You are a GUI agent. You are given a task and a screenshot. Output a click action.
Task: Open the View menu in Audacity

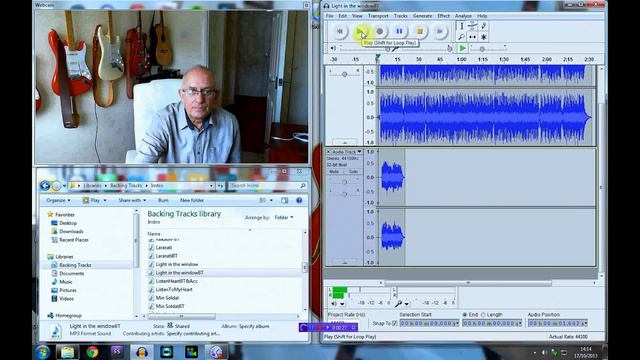coord(357,16)
